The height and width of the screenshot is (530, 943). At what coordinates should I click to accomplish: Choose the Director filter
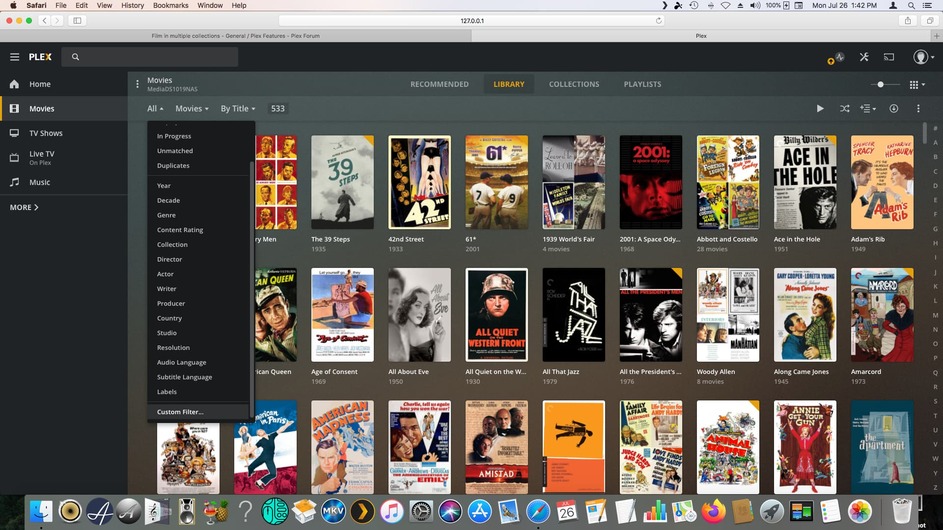click(198, 259)
